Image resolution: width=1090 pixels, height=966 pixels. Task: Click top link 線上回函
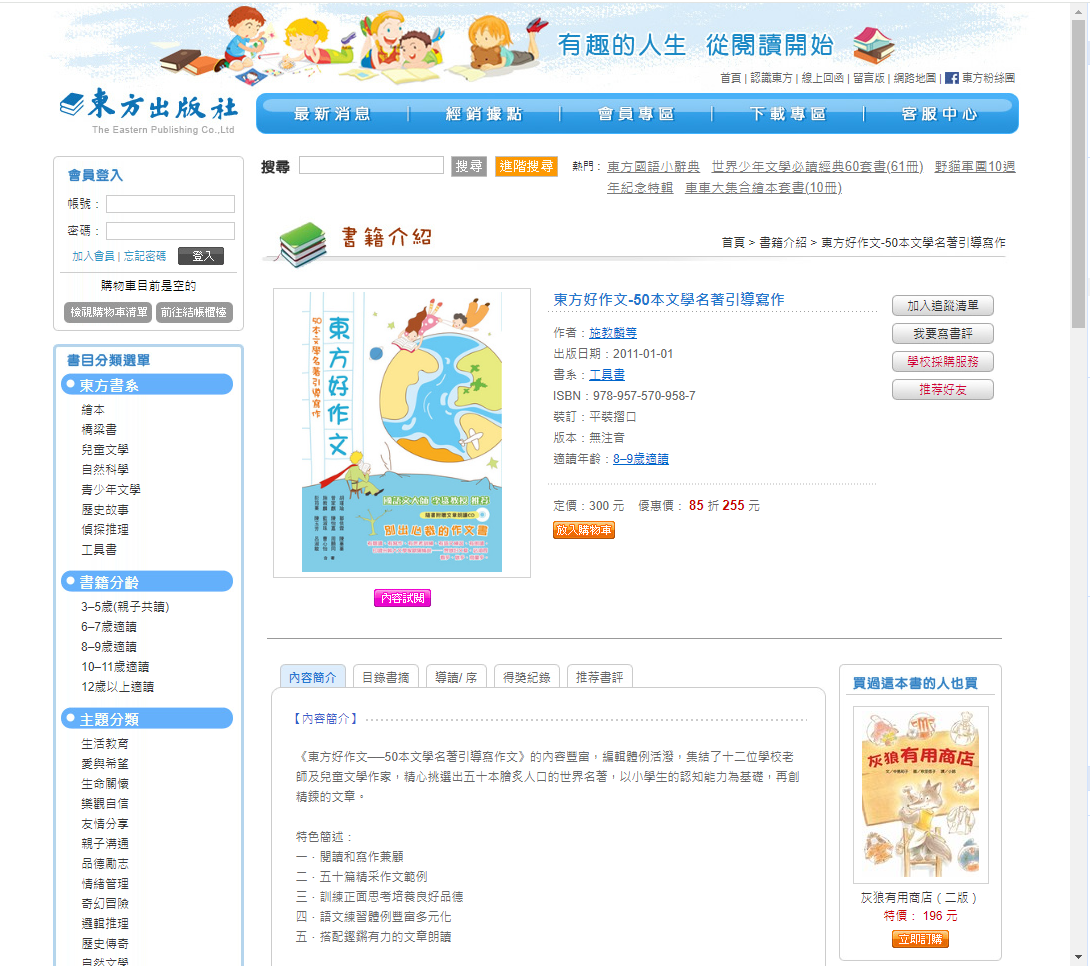822,78
